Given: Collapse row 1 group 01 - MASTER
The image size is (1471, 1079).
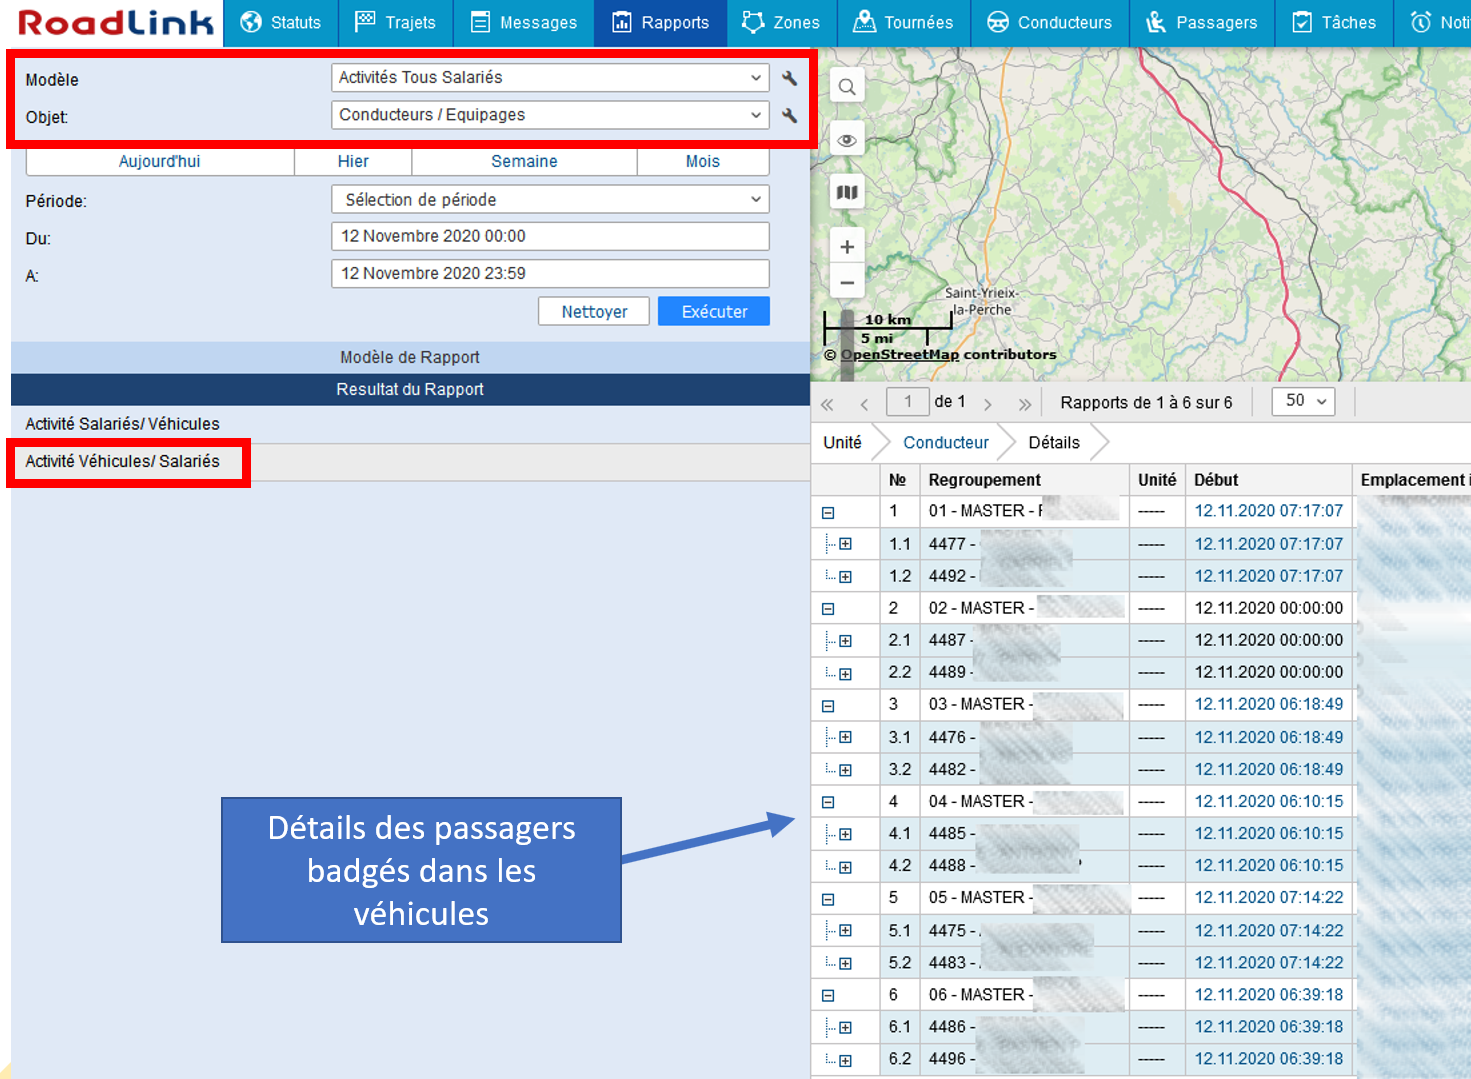Looking at the screenshot, I should point(828,512).
